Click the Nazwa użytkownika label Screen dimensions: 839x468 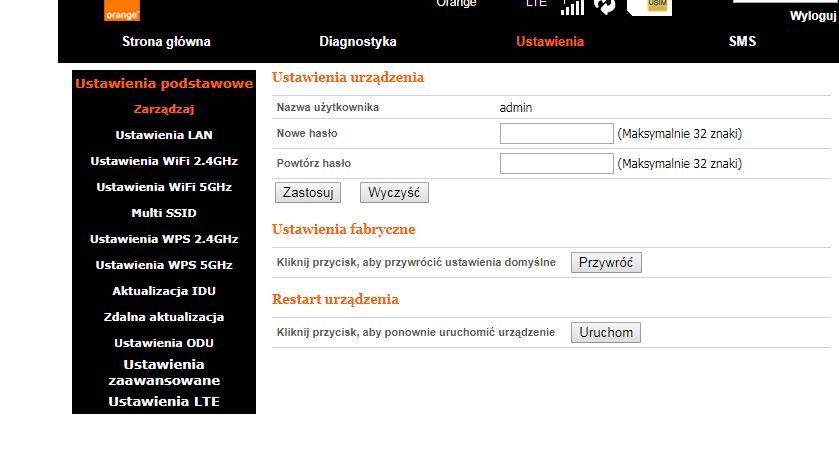coord(327,108)
